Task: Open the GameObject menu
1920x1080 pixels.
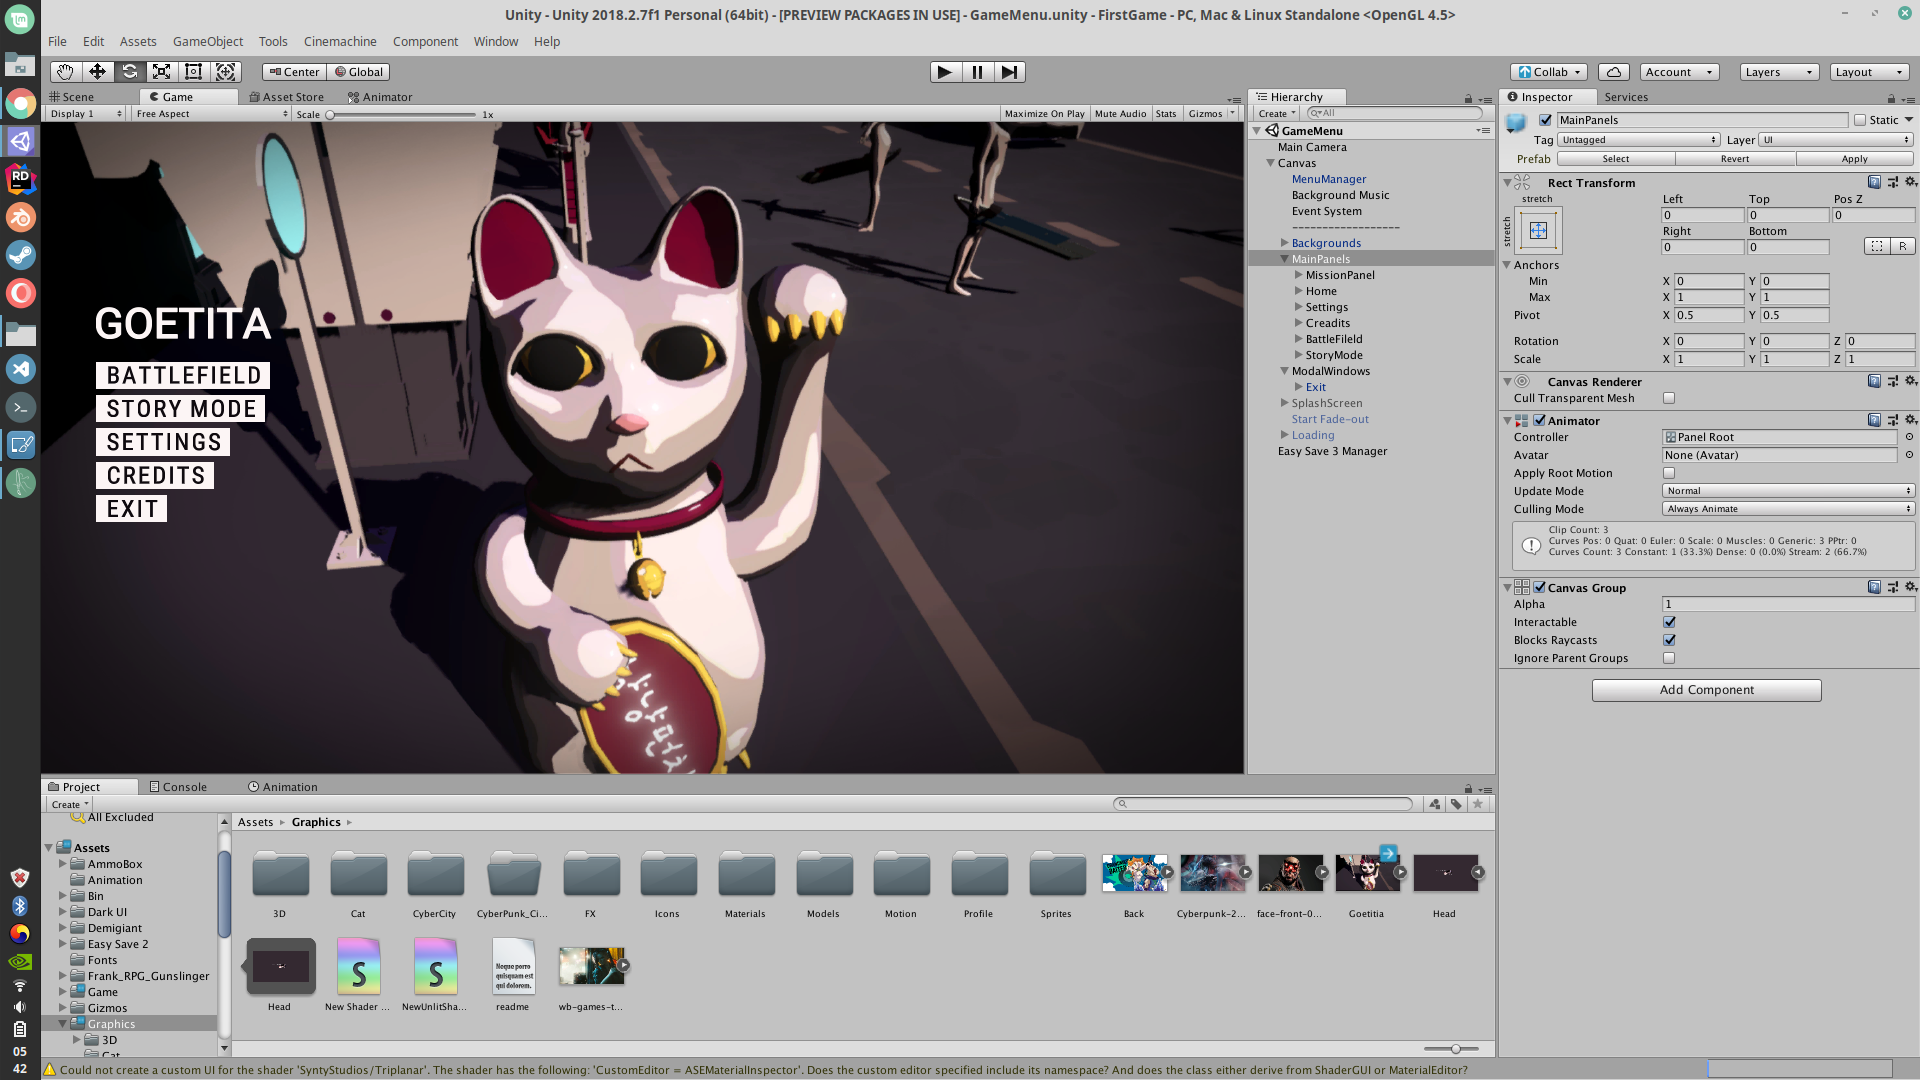Action: coord(208,41)
